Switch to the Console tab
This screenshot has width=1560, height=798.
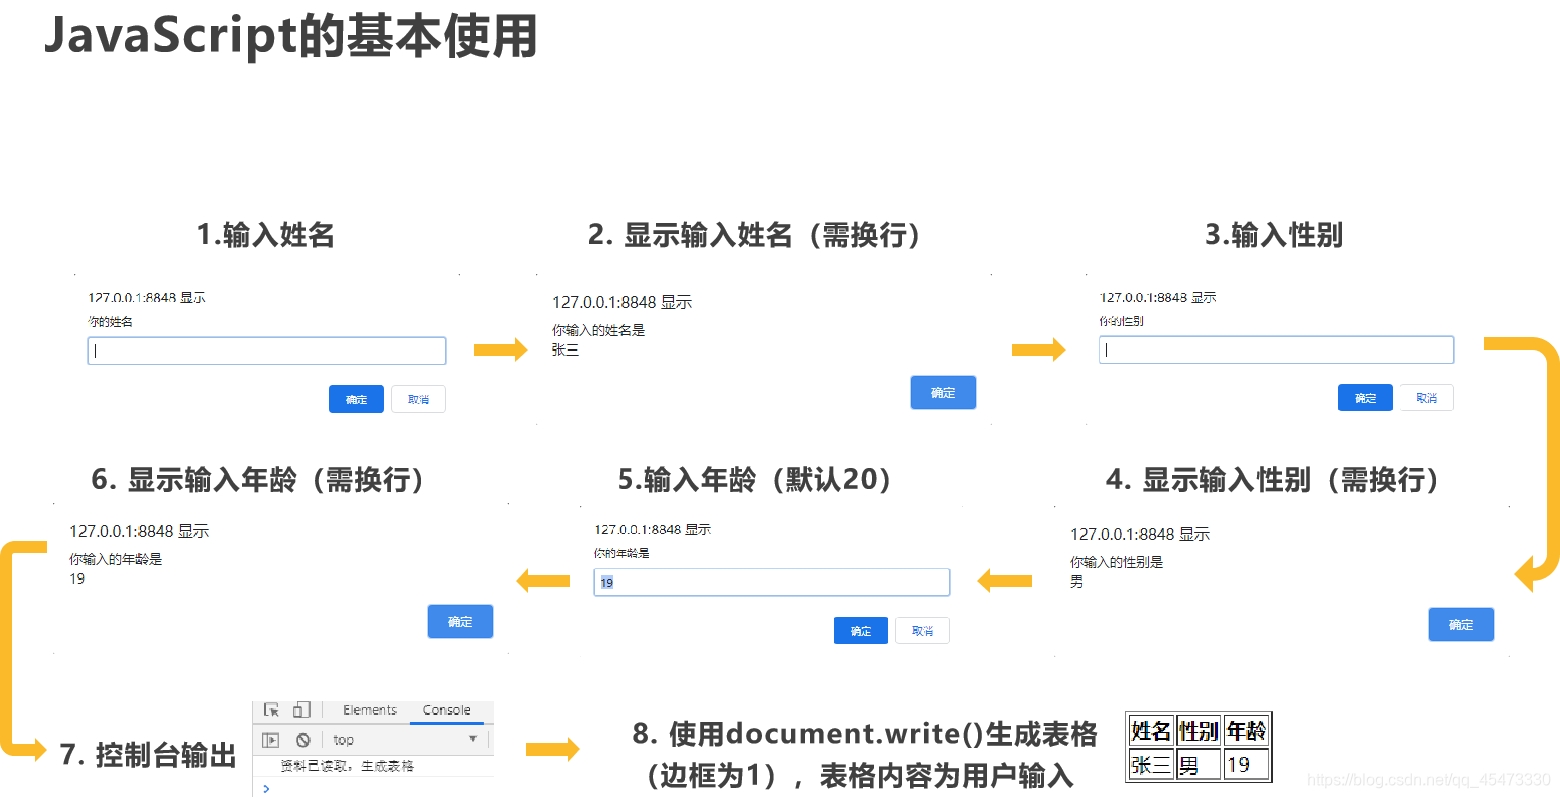click(x=446, y=710)
